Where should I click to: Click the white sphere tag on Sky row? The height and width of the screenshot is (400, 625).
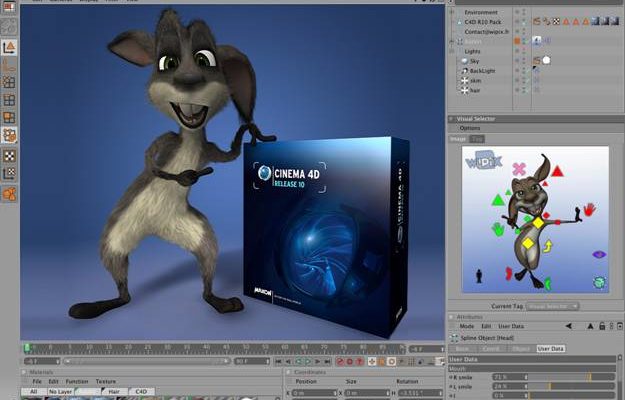(546, 61)
